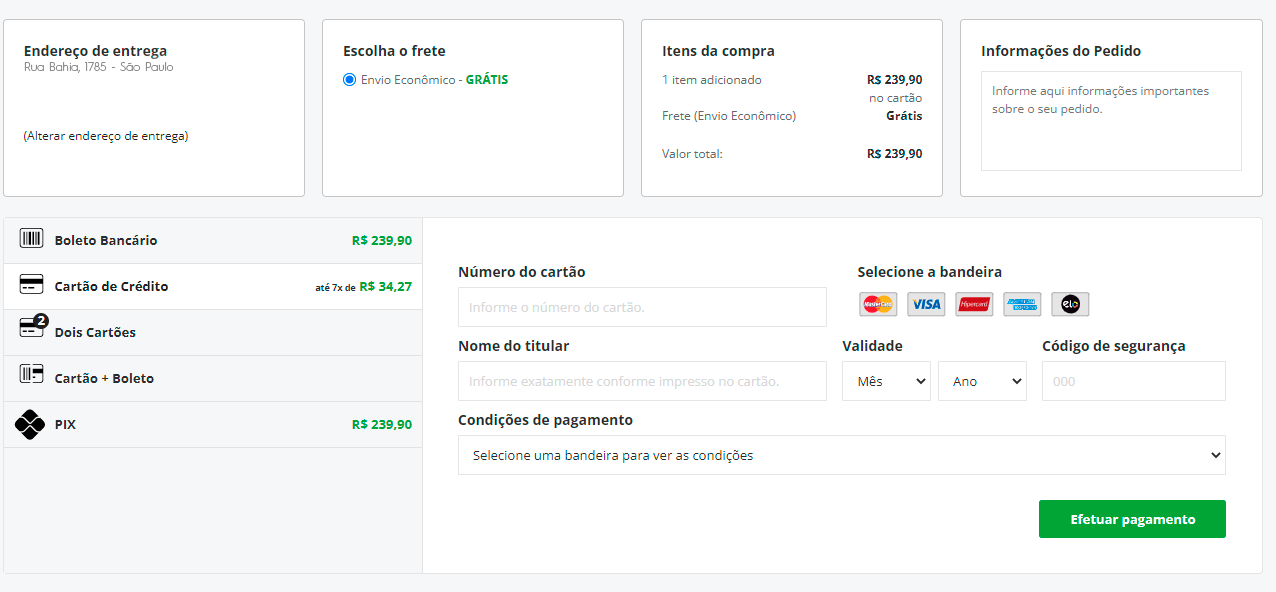Click the Validade label
Image resolution: width=1276 pixels, height=592 pixels.
click(872, 346)
